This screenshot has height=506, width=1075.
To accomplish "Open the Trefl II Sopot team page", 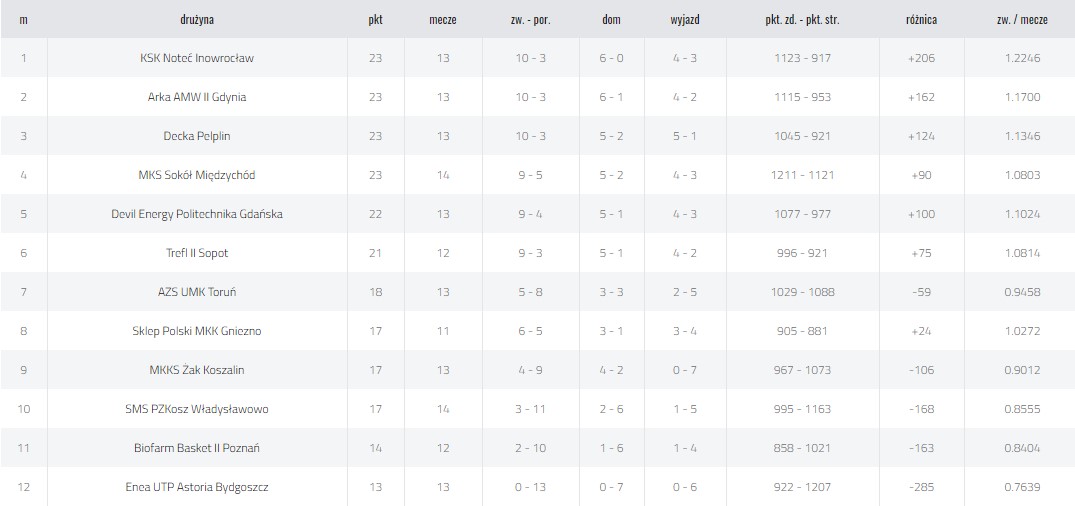I will pyautogui.click(x=197, y=253).
